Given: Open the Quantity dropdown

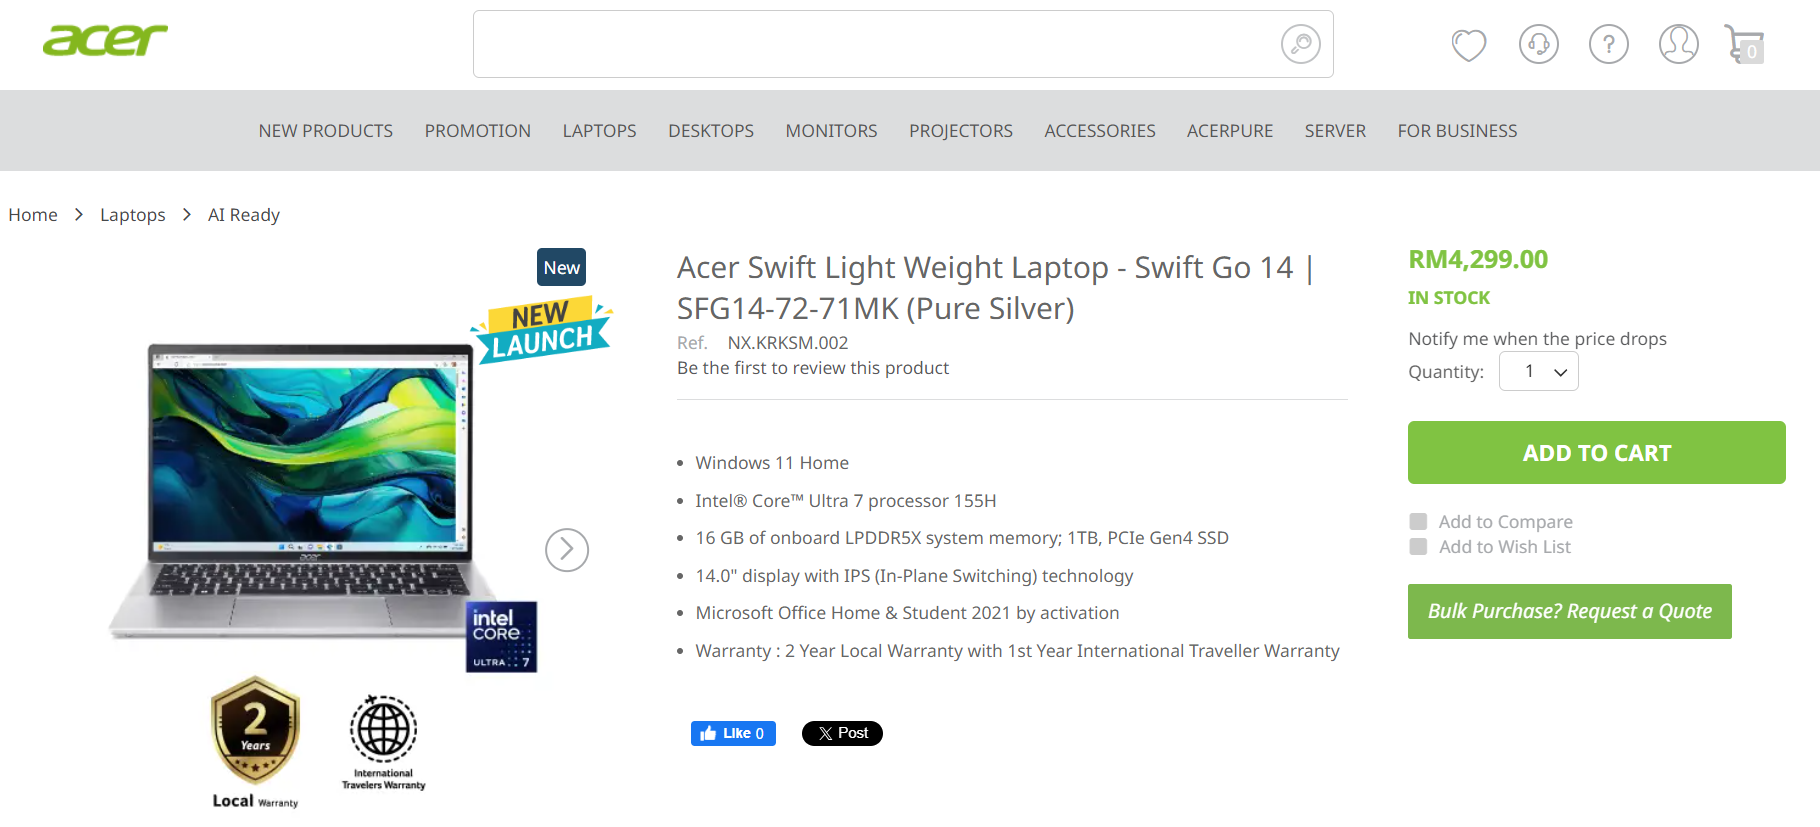Looking at the screenshot, I should (x=1539, y=371).
